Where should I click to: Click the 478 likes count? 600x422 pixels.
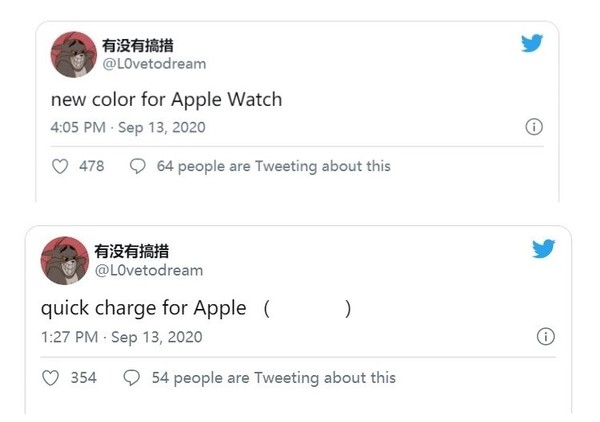tap(91, 166)
